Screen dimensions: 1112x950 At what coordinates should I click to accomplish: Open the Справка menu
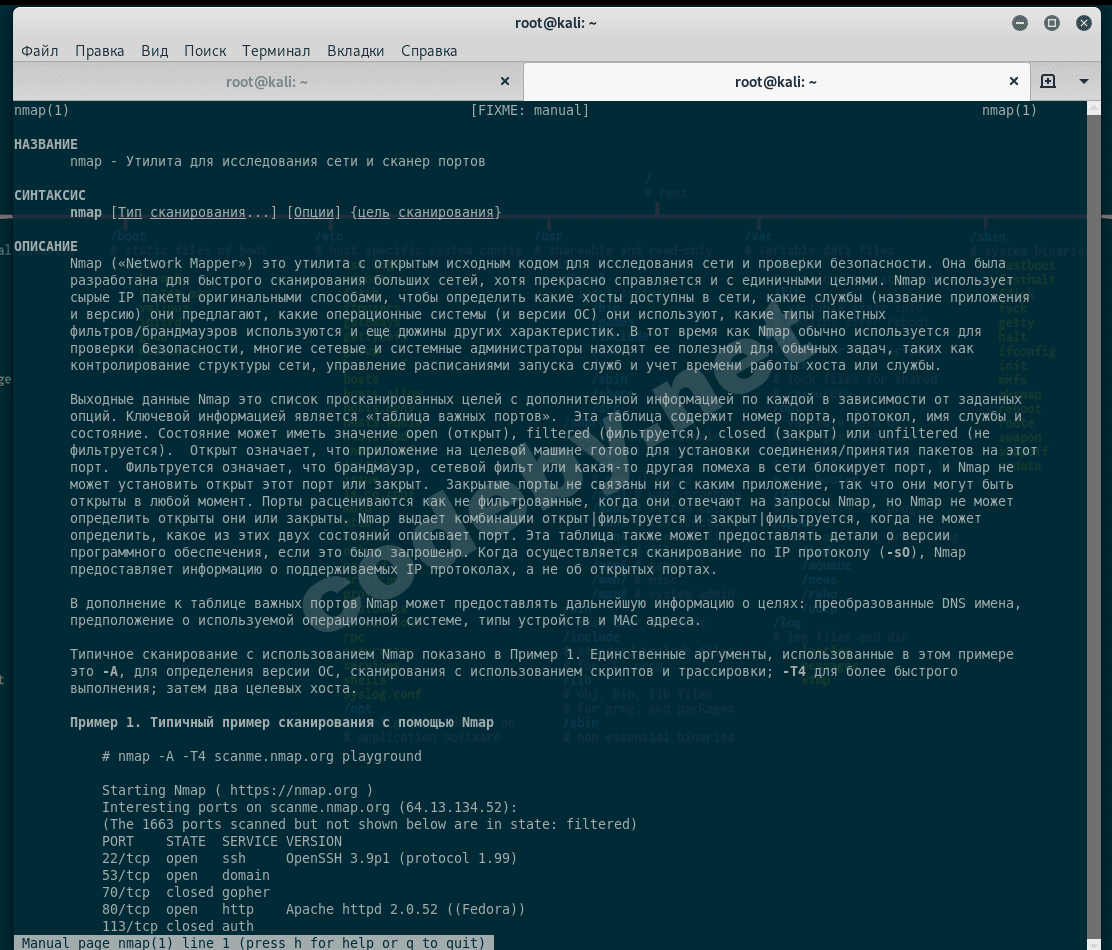(429, 51)
